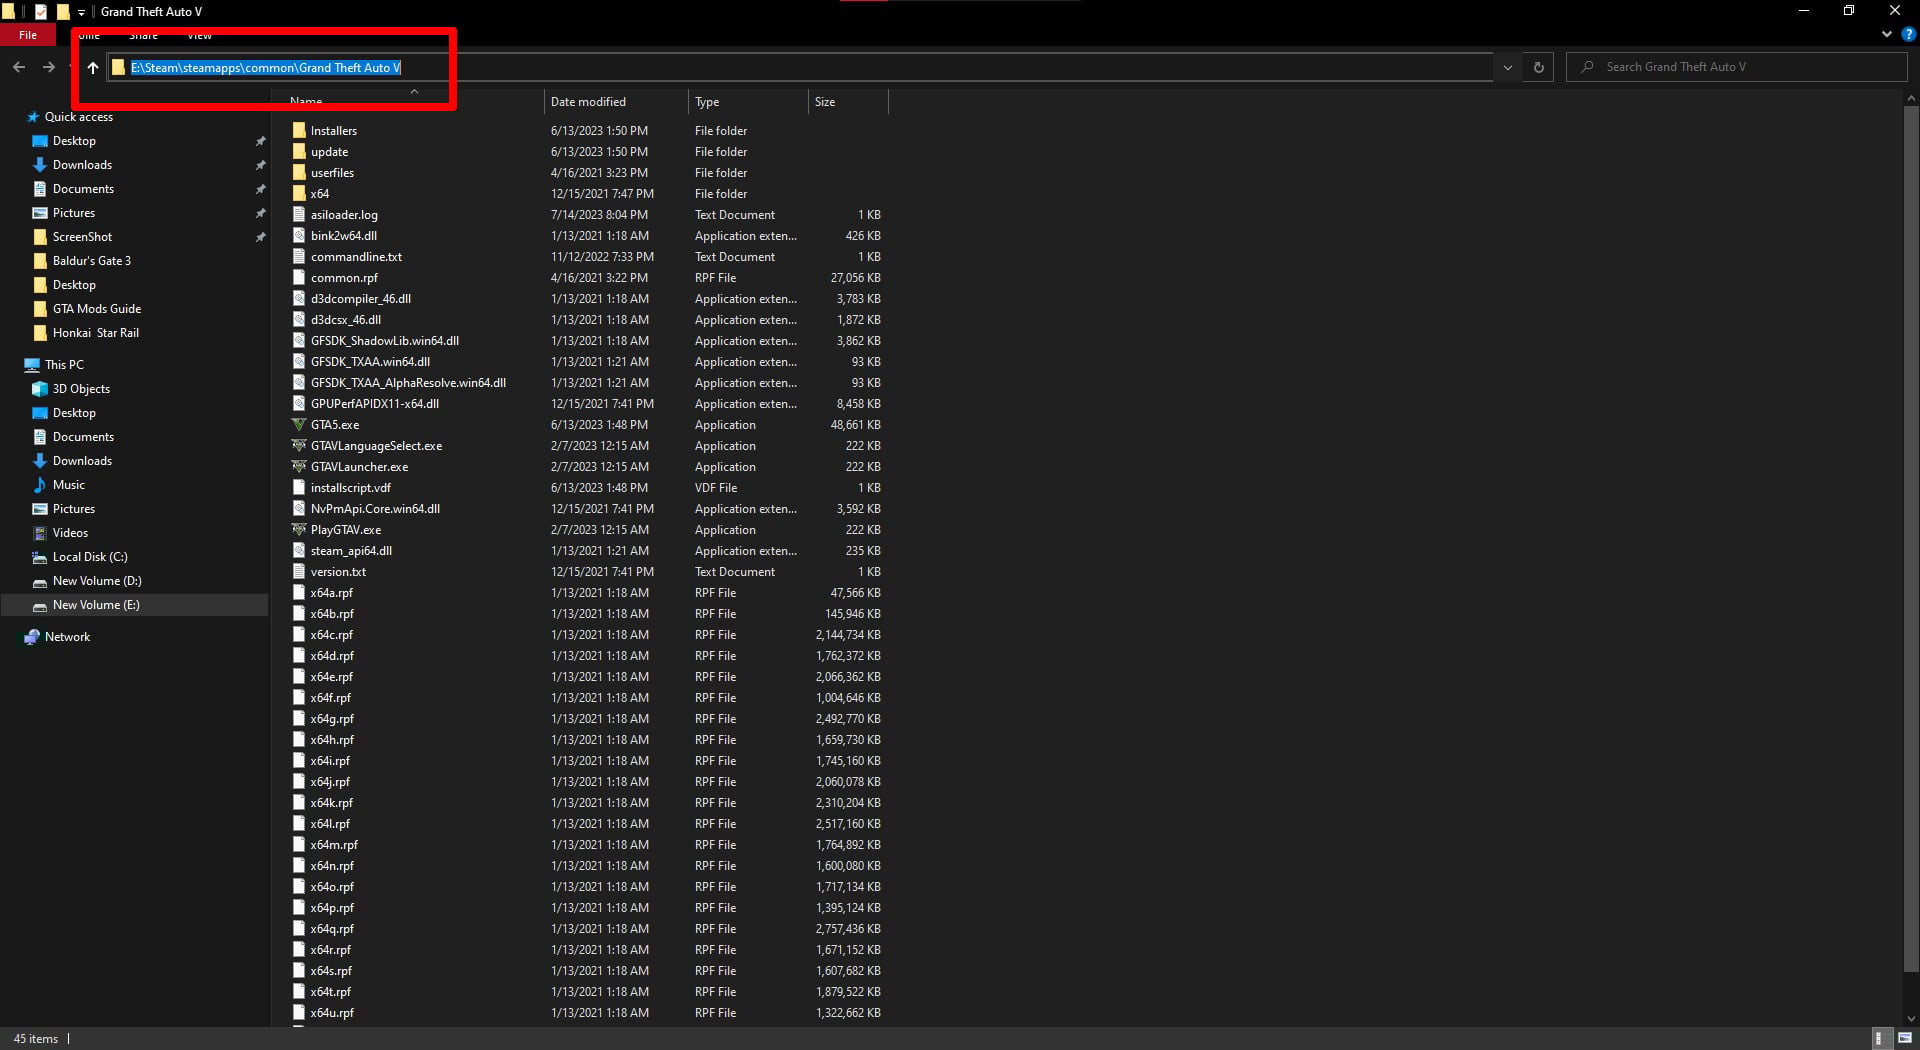Click the GTA5.exe application icon
Viewport: 1920px width, 1050px height.
click(298, 425)
